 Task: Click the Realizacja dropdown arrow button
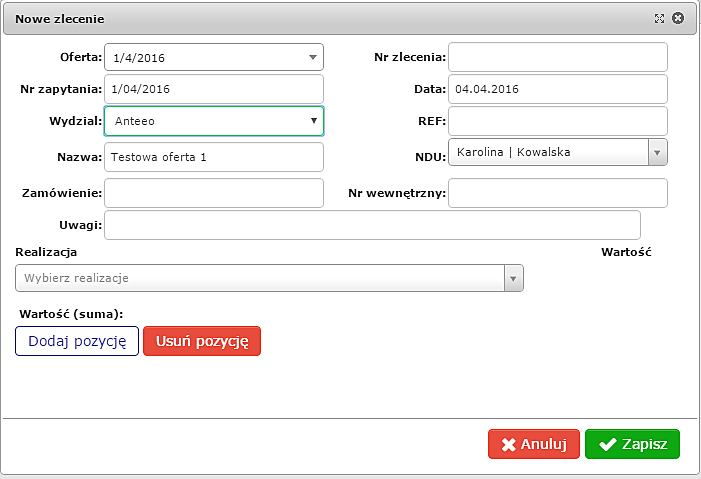pyautogui.click(x=513, y=277)
